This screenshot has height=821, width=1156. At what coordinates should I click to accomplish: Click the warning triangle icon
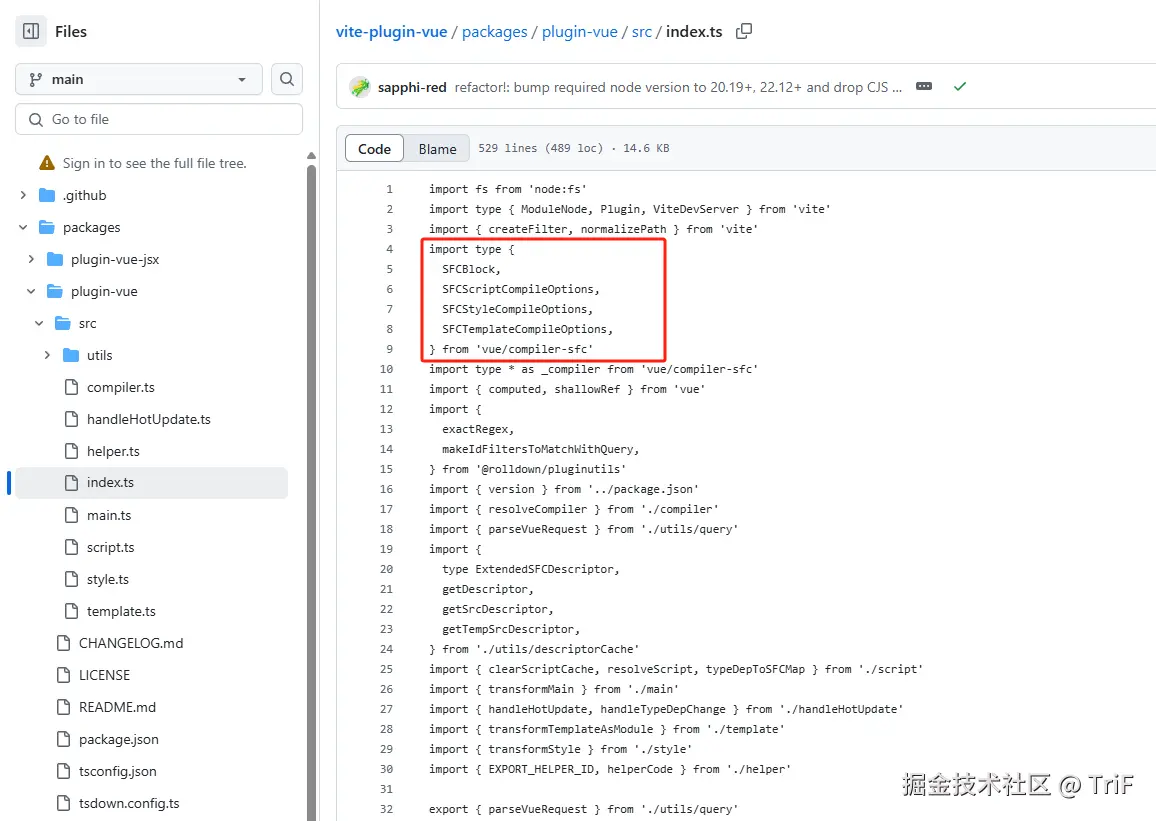47,163
